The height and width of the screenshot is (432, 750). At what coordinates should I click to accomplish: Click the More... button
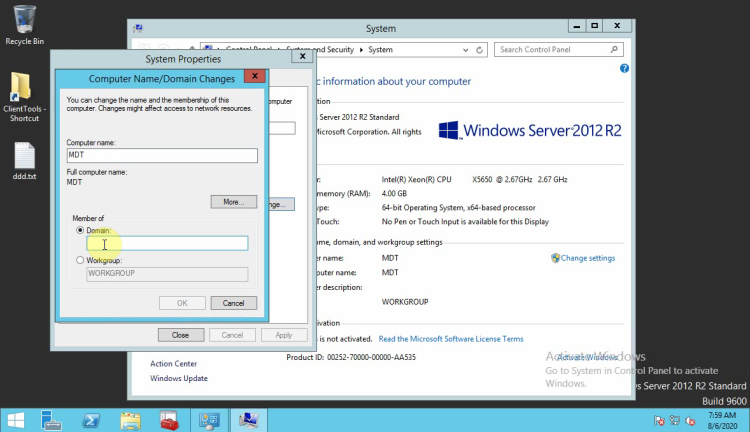[x=233, y=202]
